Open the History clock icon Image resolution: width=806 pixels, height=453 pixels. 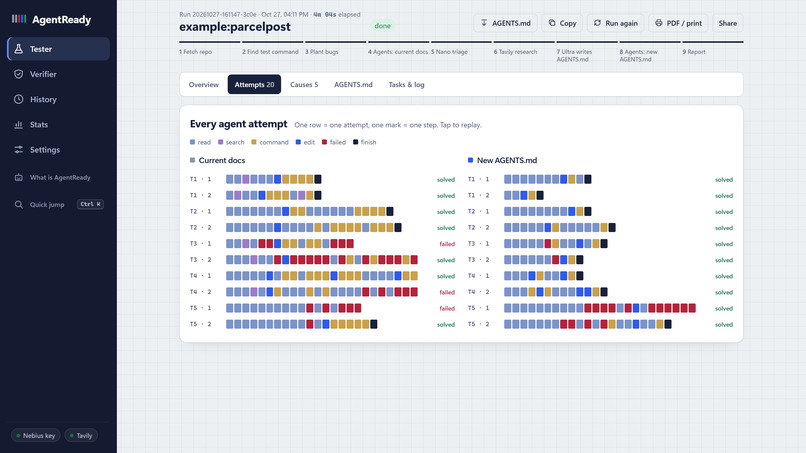[19, 99]
